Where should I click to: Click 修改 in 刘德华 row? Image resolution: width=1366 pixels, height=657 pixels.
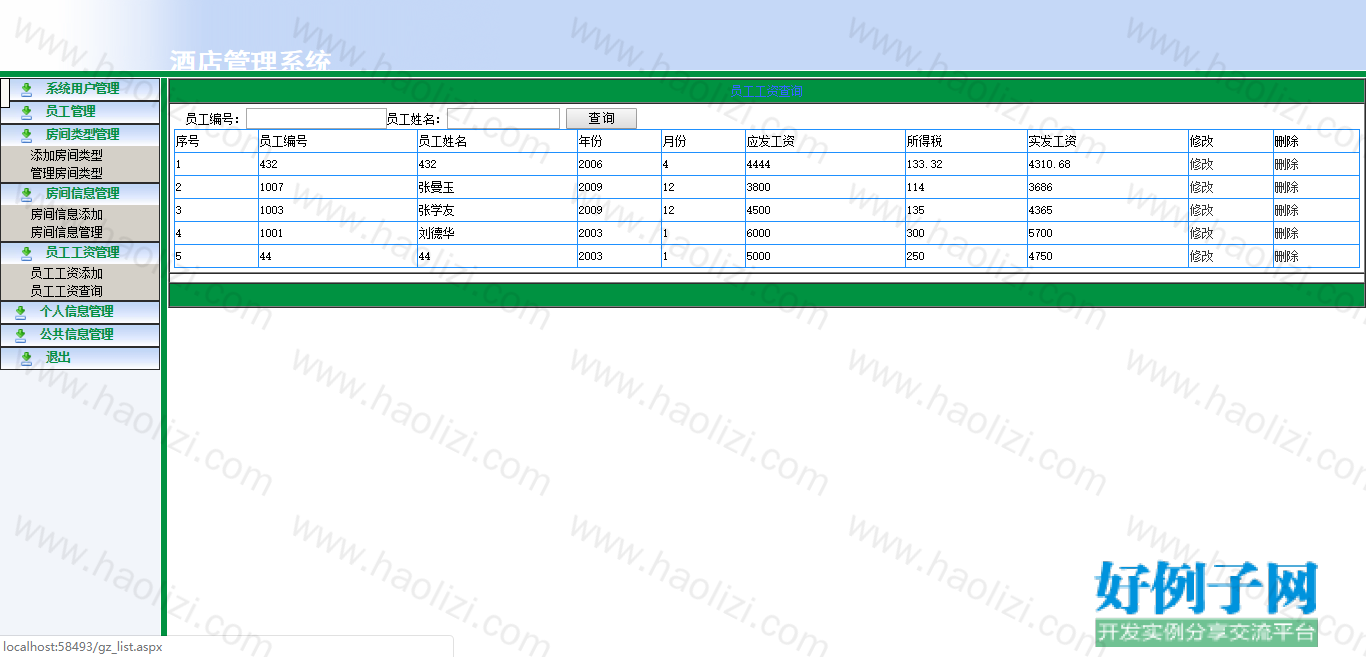click(1201, 233)
